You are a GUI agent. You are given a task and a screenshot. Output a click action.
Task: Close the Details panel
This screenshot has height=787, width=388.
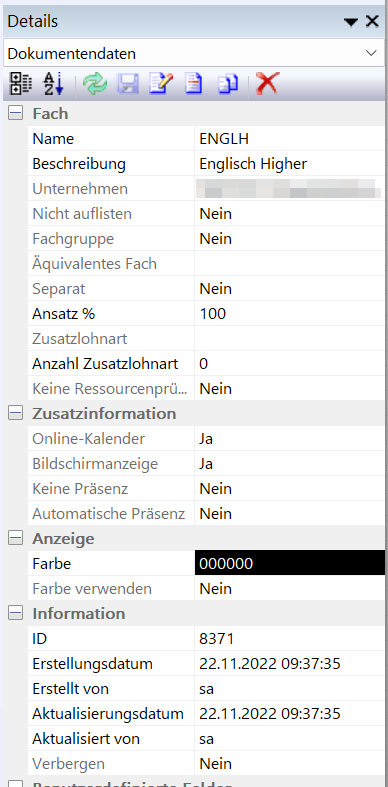coord(372,21)
